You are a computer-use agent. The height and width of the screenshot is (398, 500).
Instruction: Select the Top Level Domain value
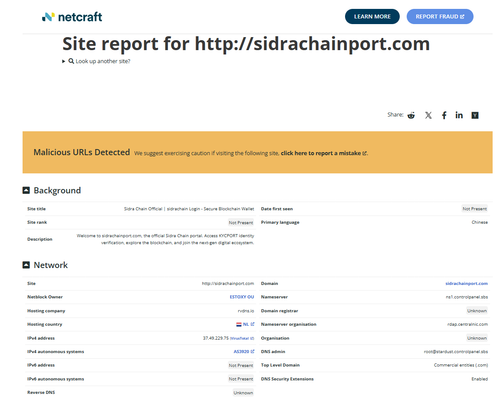tap(461, 365)
